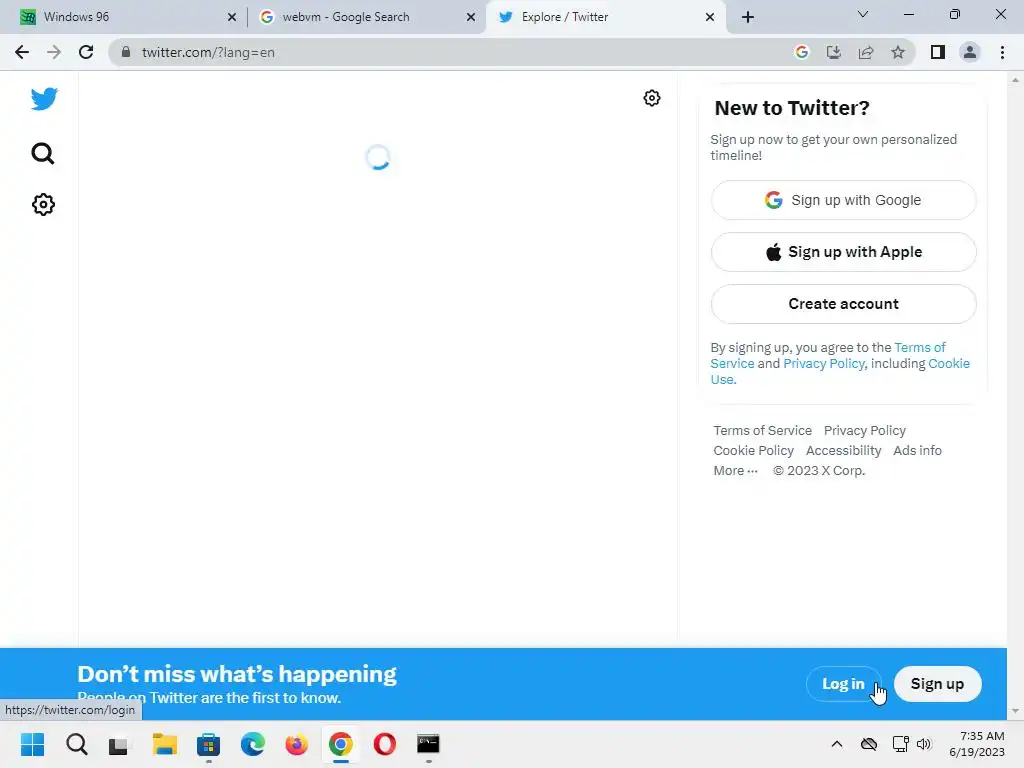Expand the More footer menu
Viewport: 1024px width, 768px height.
(735, 470)
